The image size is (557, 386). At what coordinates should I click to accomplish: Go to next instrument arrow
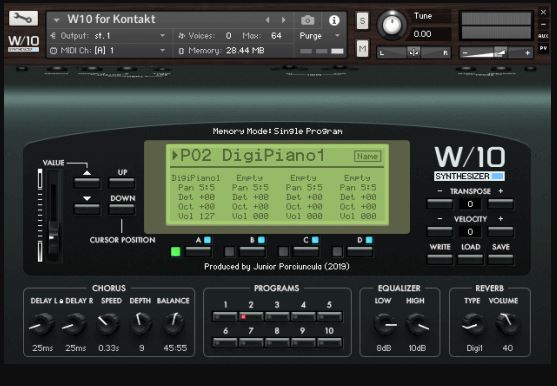[283, 20]
